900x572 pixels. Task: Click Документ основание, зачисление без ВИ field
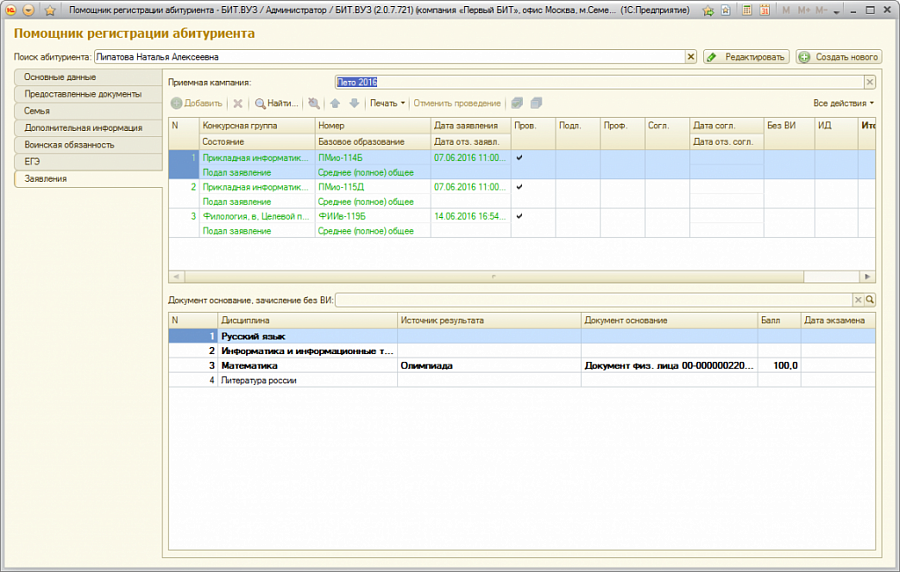(x=594, y=299)
